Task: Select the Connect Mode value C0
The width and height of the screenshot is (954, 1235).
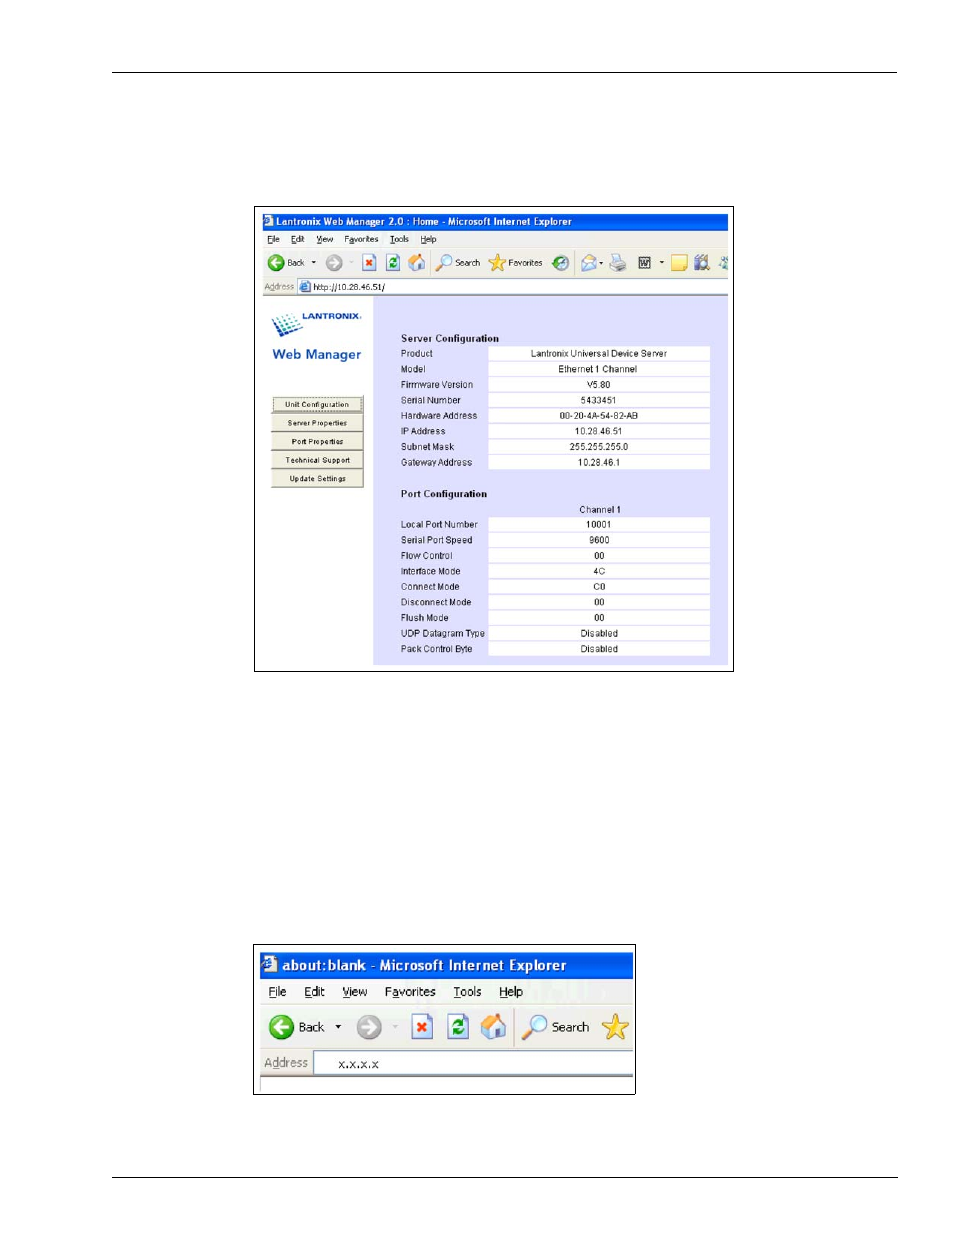Action: click(x=599, y=587)
